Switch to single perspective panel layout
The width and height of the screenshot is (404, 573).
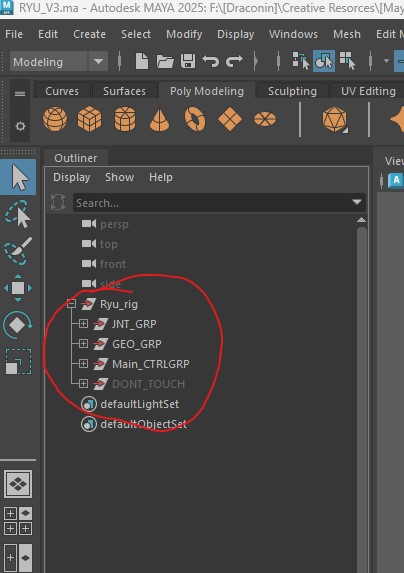[x=18, y=484]
